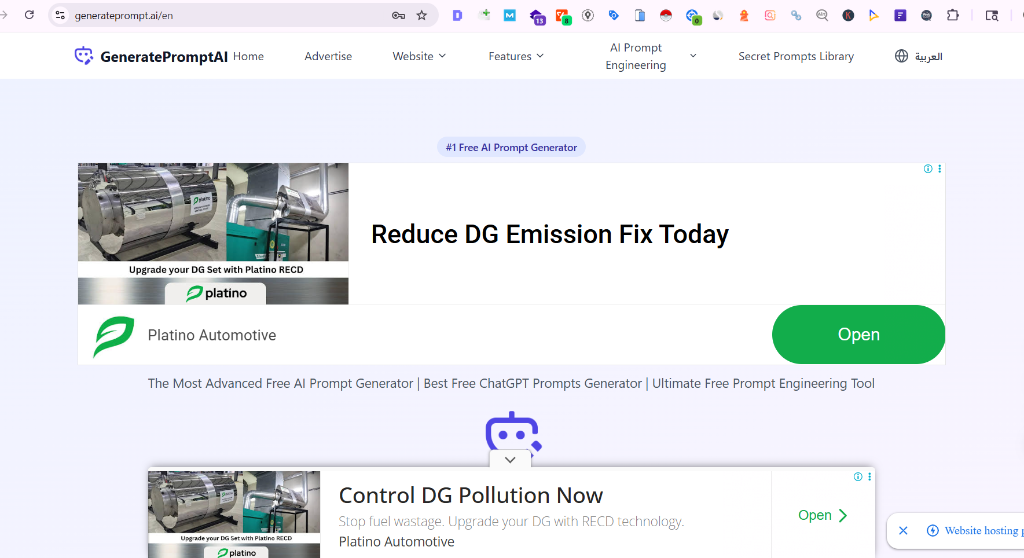Open the map pin extension icon

tap(588, 15)
